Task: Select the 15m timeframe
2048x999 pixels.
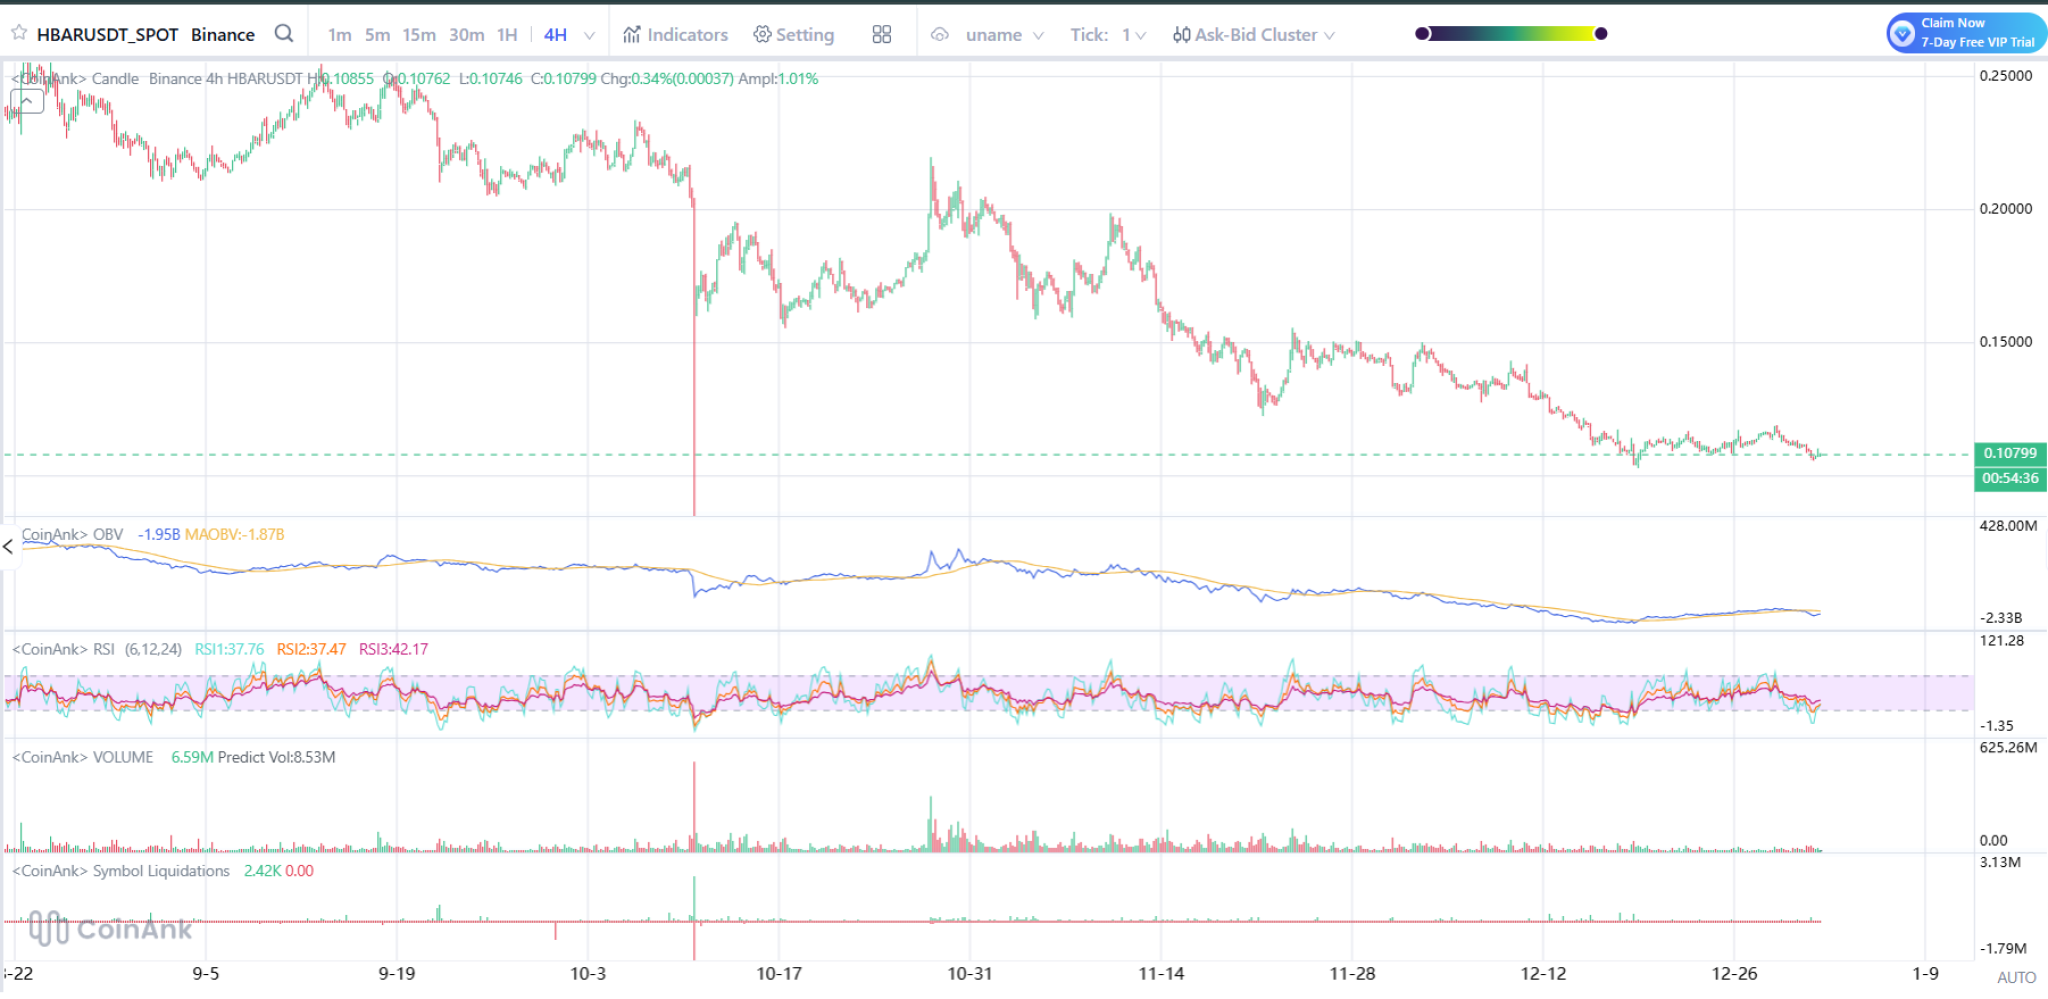Action: click(x=418, y=33)
